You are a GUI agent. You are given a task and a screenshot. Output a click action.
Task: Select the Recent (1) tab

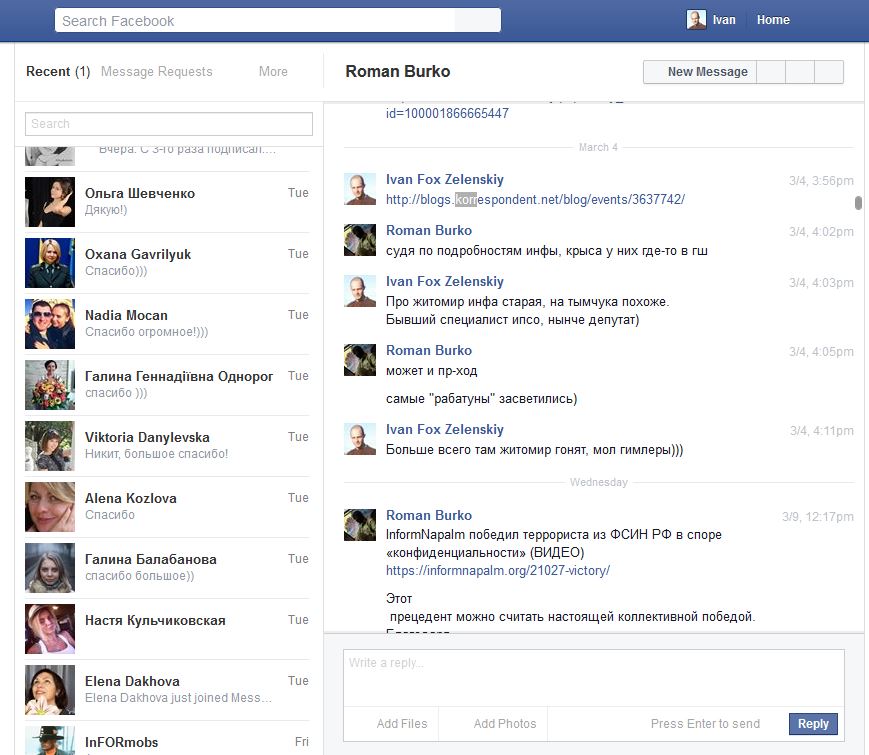tap(58, 72)
